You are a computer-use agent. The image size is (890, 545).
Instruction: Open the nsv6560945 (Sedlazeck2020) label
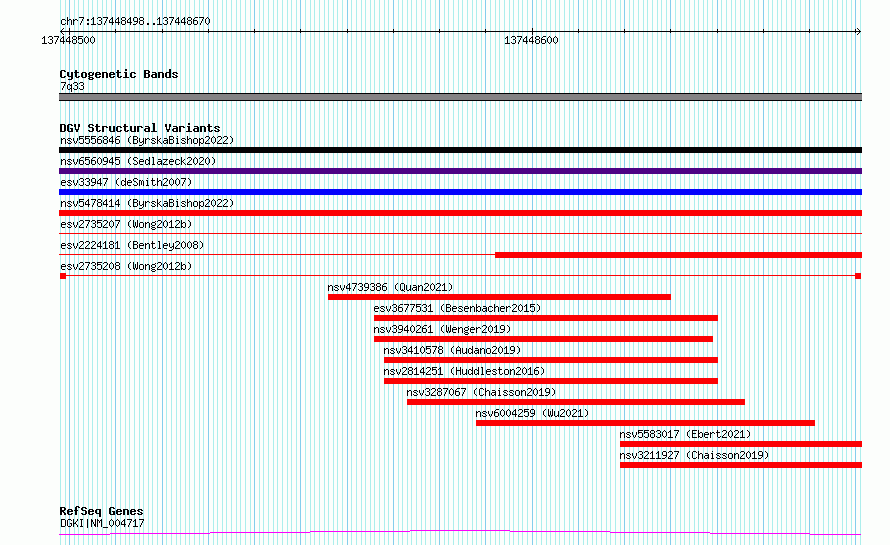coord(138,161)
